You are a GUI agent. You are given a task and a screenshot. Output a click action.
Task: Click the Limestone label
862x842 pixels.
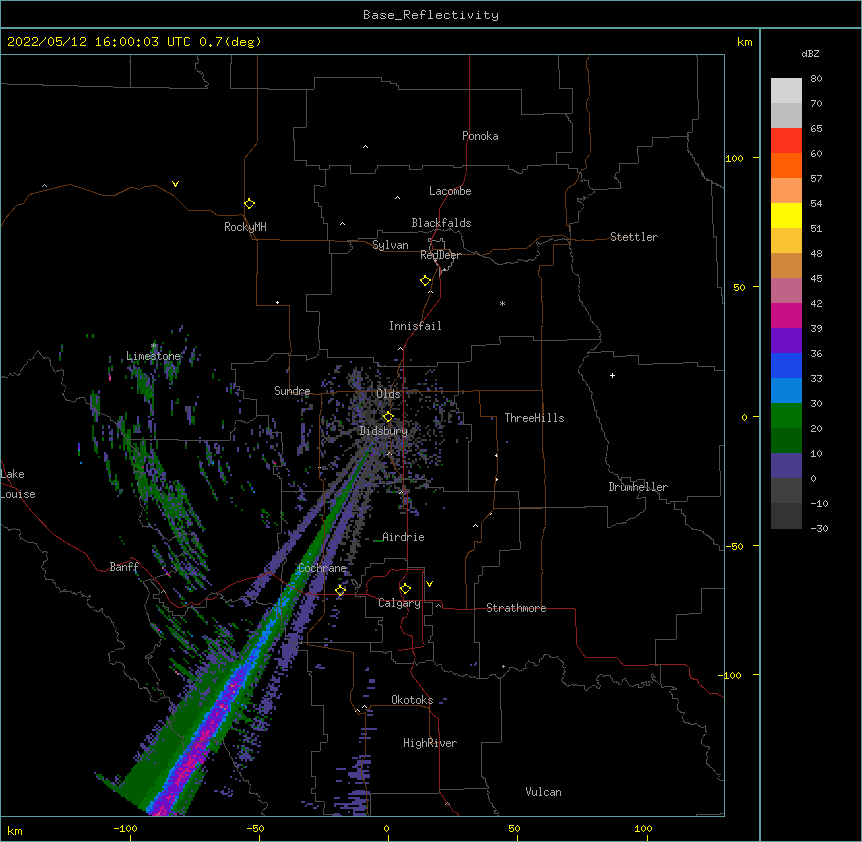click(x=153, y=356)
